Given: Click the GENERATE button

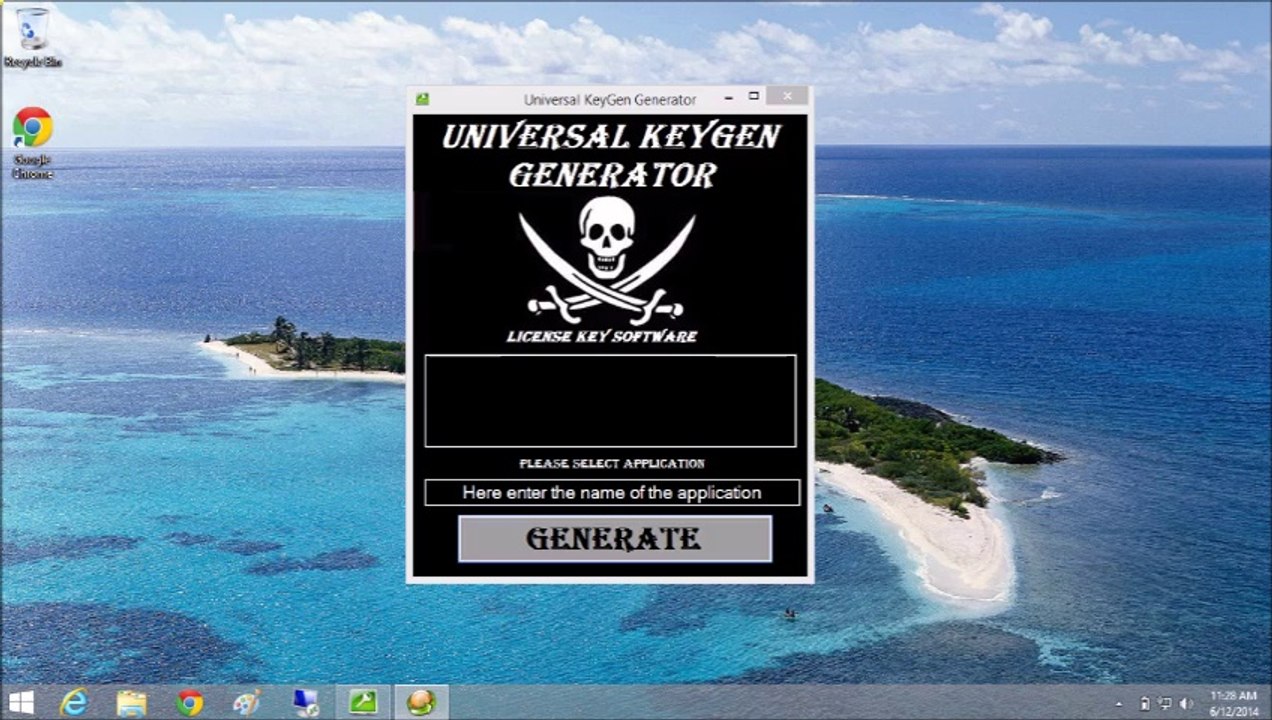Looking at the screenshot, I should 615,539.
